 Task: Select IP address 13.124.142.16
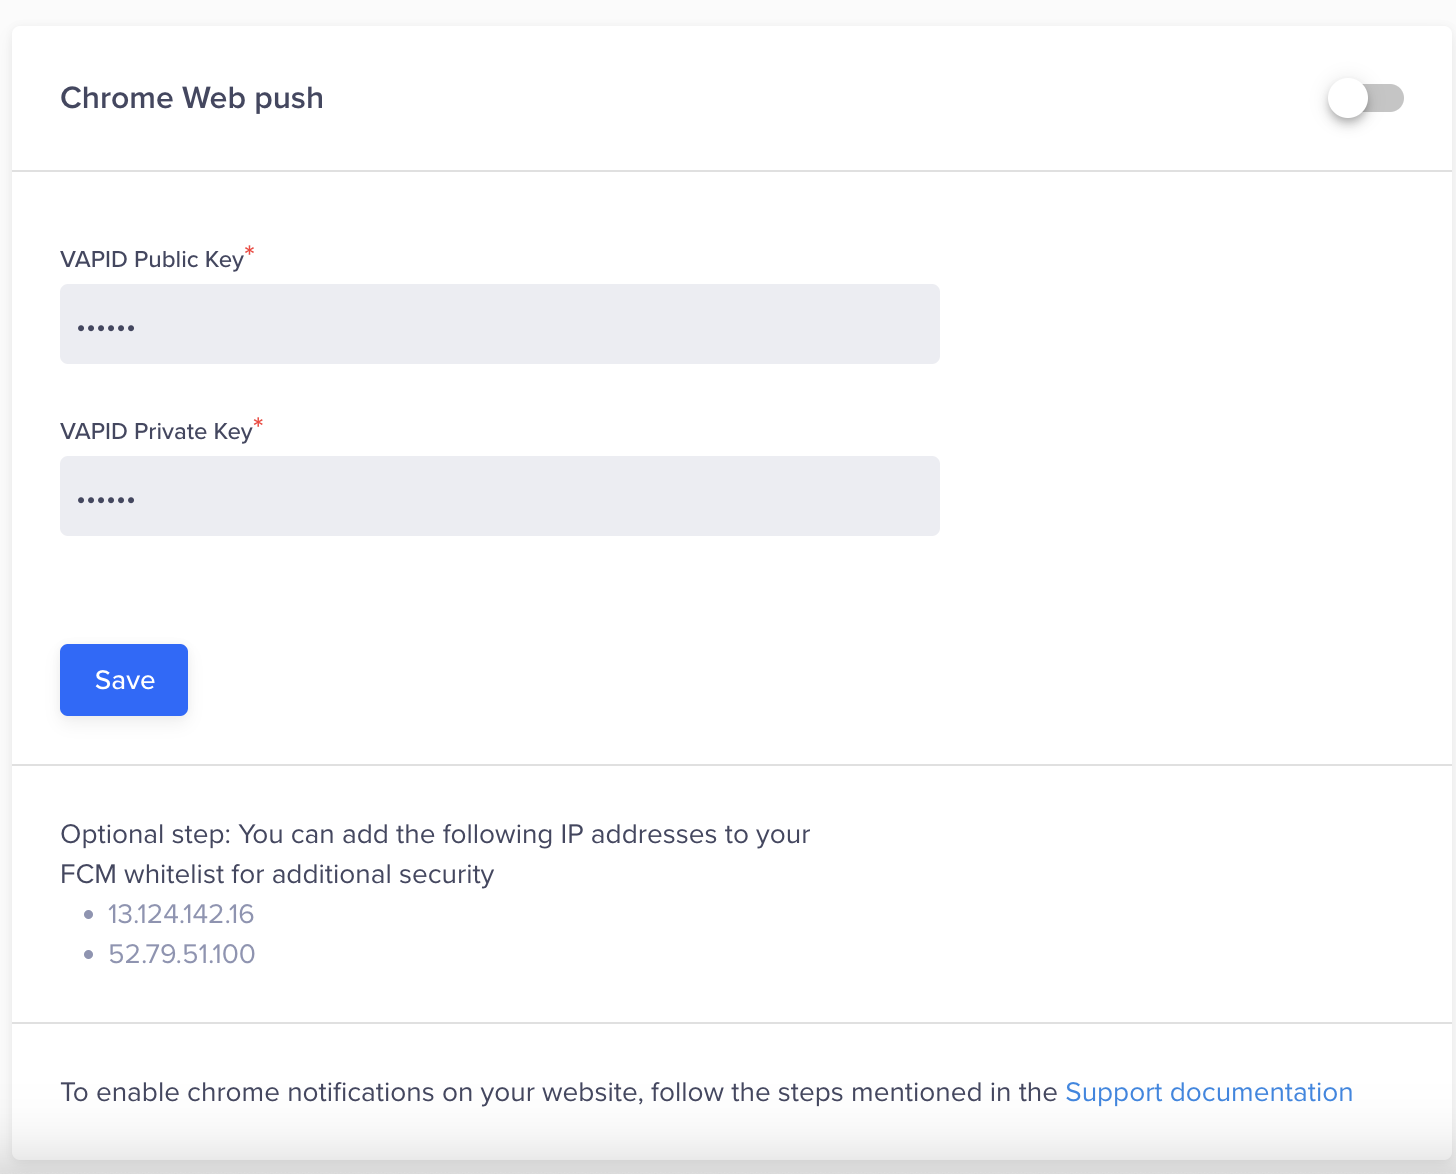click(181, 914)
